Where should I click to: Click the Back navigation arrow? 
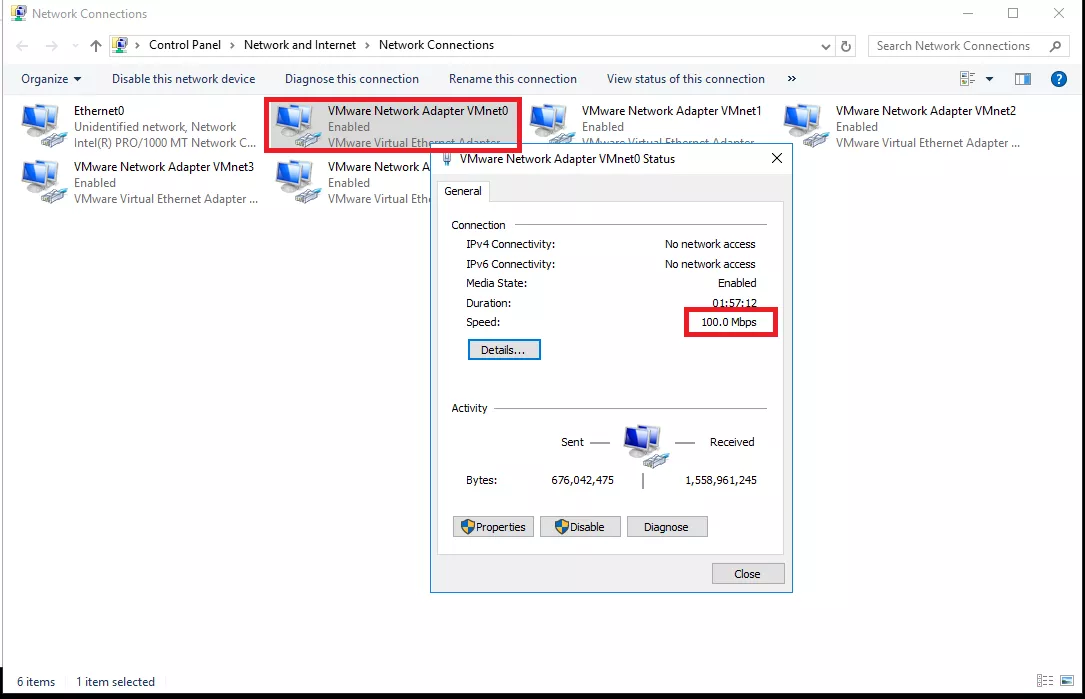22,46
